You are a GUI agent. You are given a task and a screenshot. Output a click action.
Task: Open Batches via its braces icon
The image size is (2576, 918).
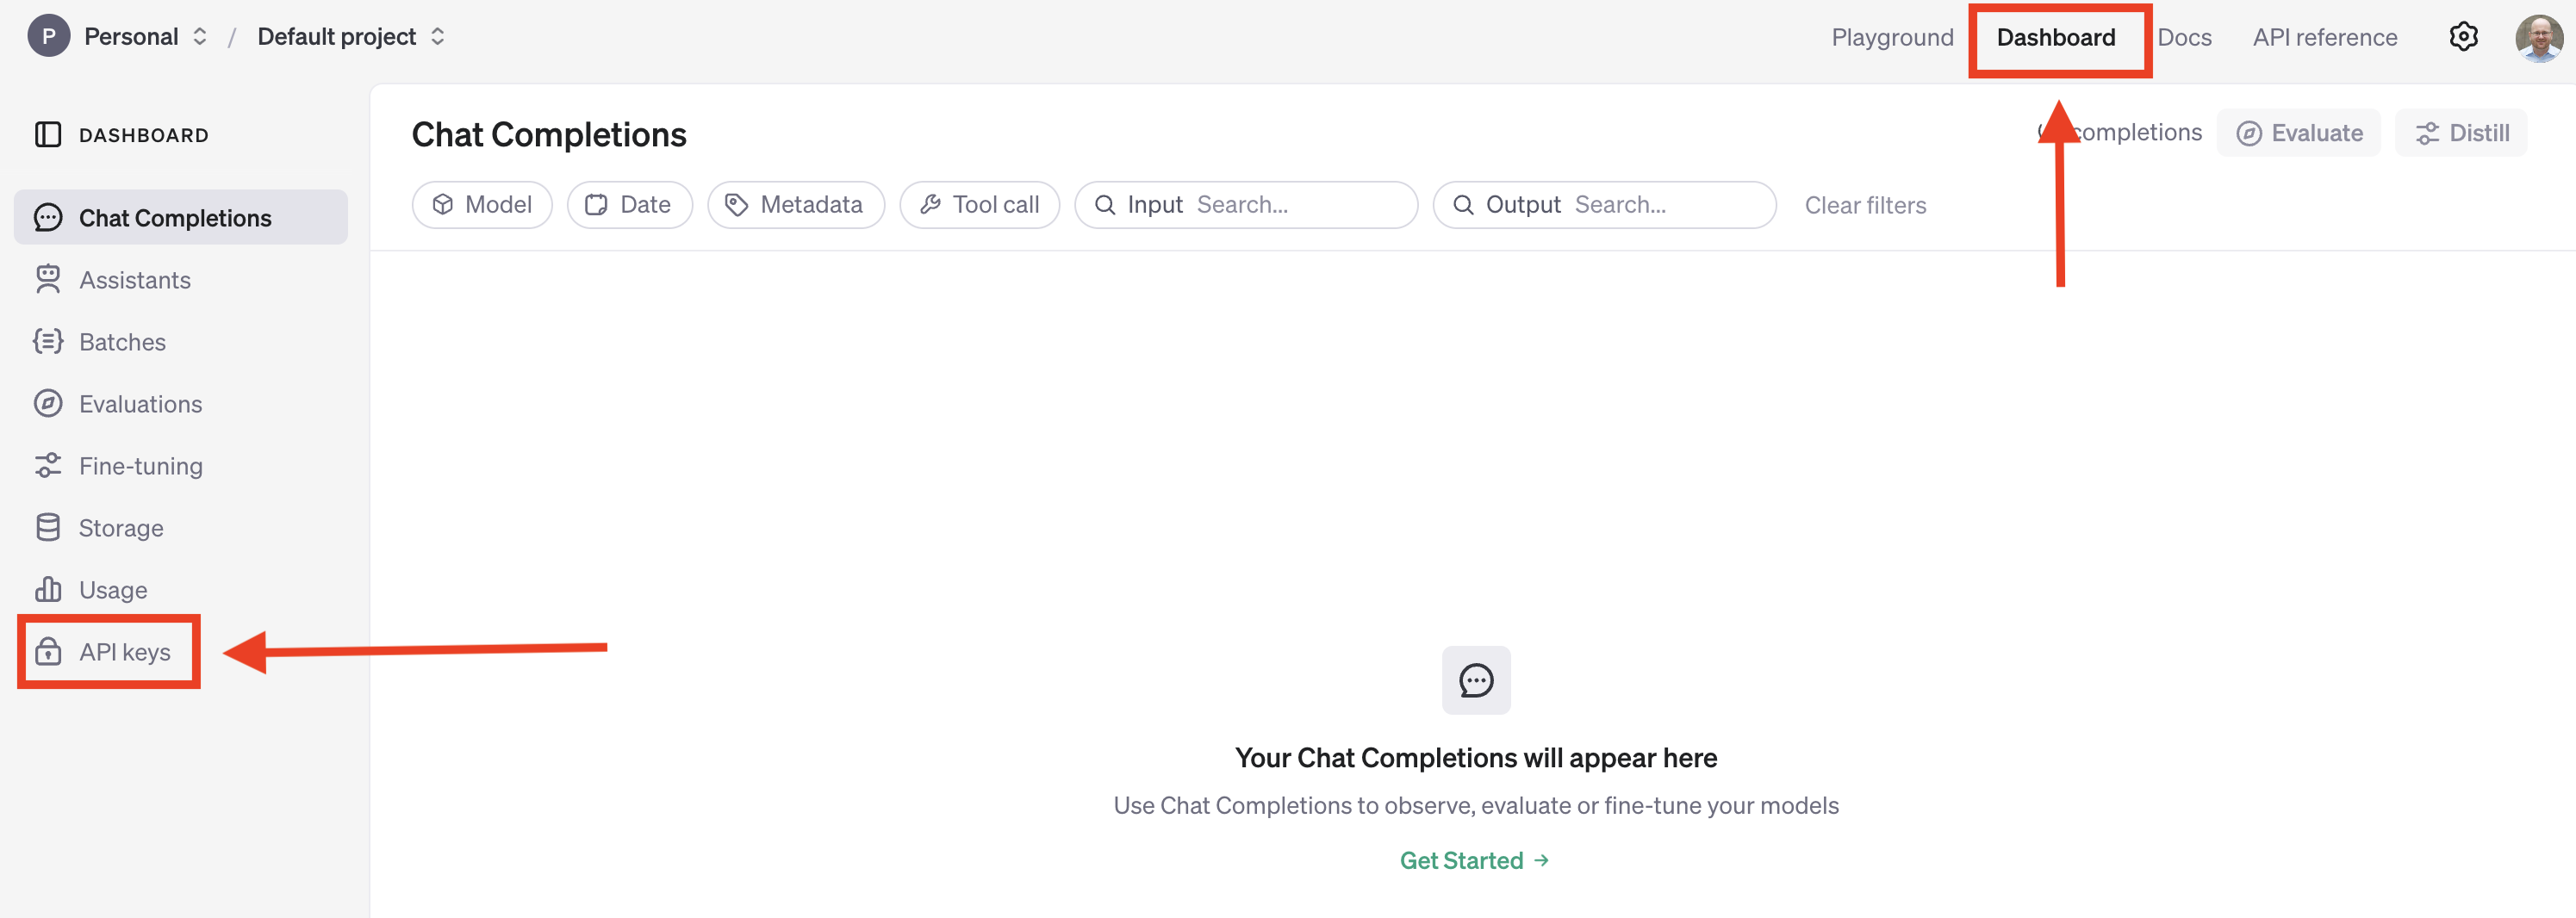(x=48, y=342)
